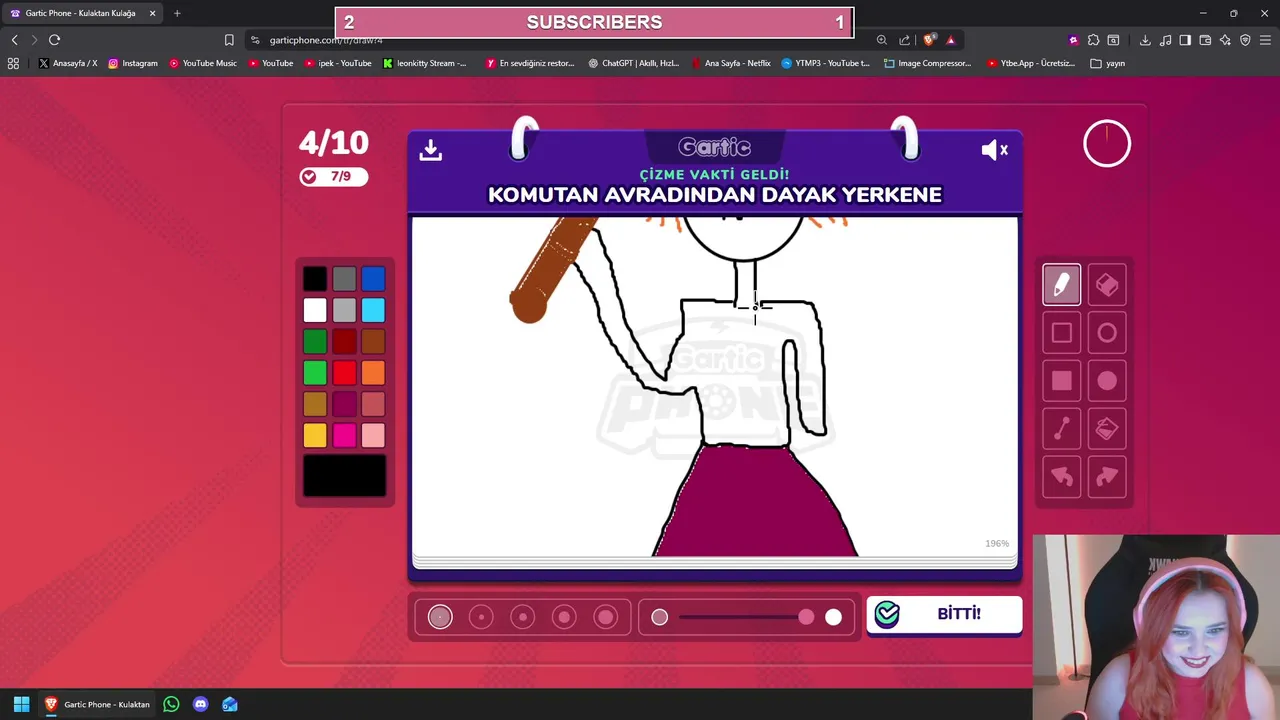Pick the bright red color swatch
The width and height of the screenshot is (1280, 720).
[344, 373]
